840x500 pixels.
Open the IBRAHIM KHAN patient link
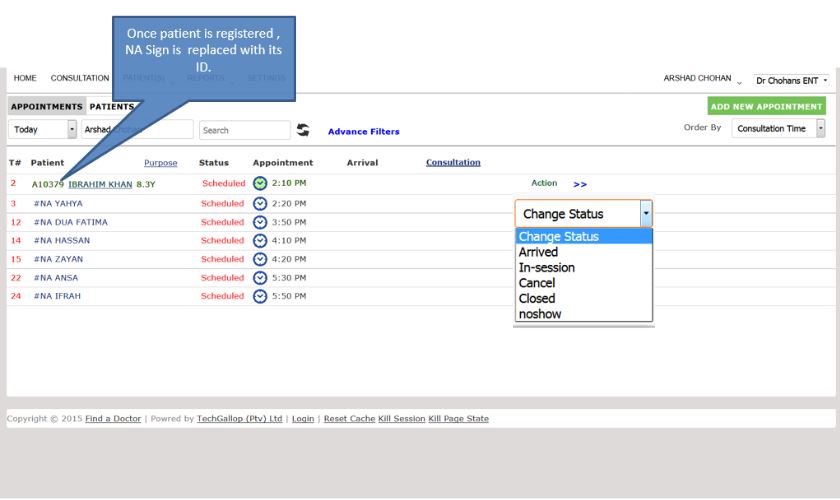coord(100,184)
